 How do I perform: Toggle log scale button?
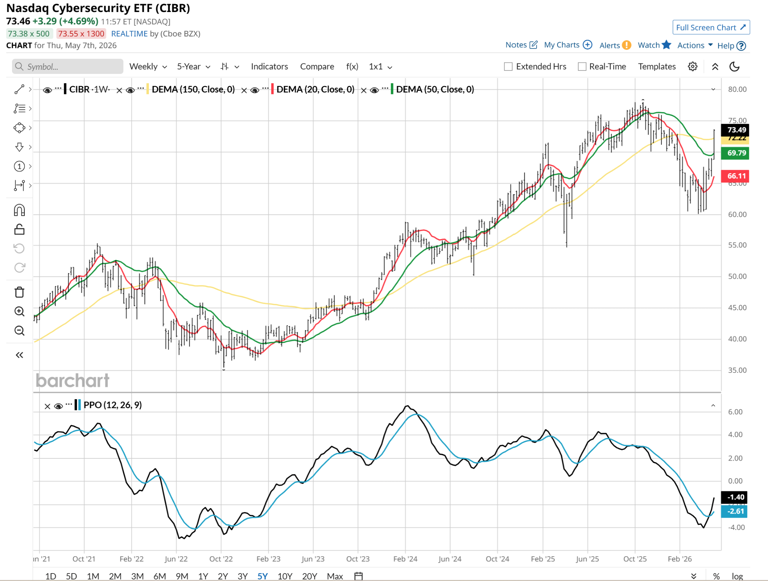(737, 576)
